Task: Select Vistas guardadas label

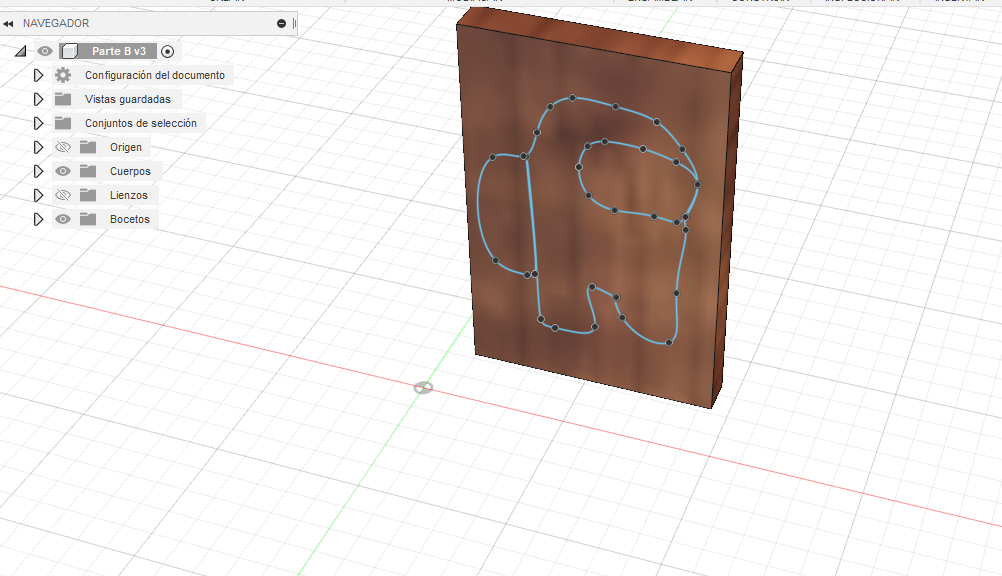Action: (x=128, y=99)
